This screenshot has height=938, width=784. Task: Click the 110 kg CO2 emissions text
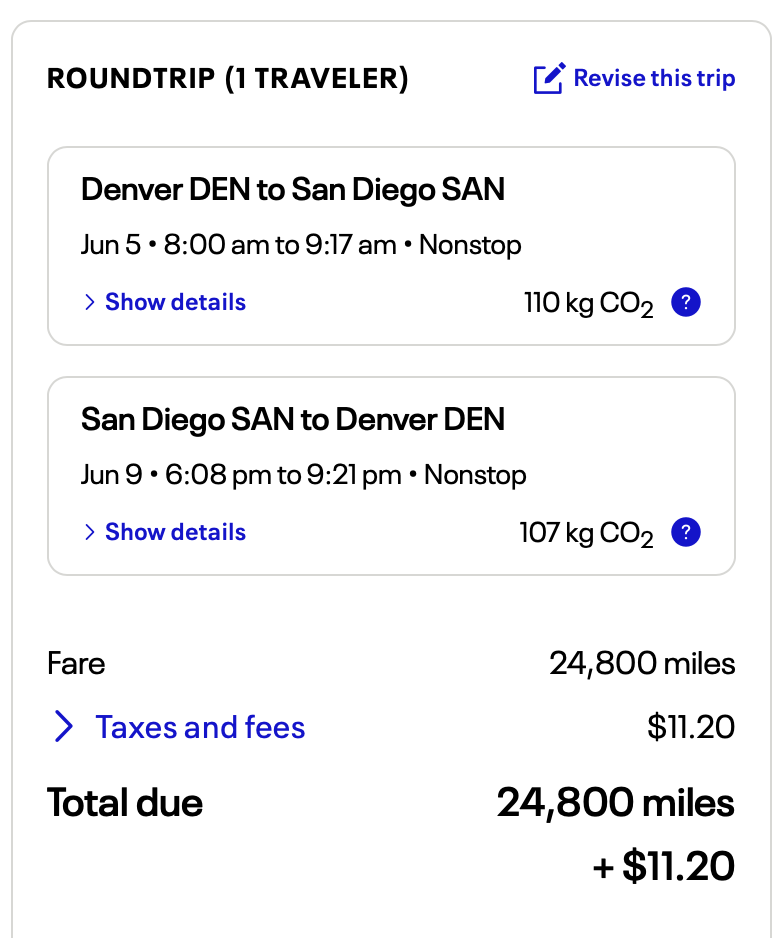(x=588, y=303)
